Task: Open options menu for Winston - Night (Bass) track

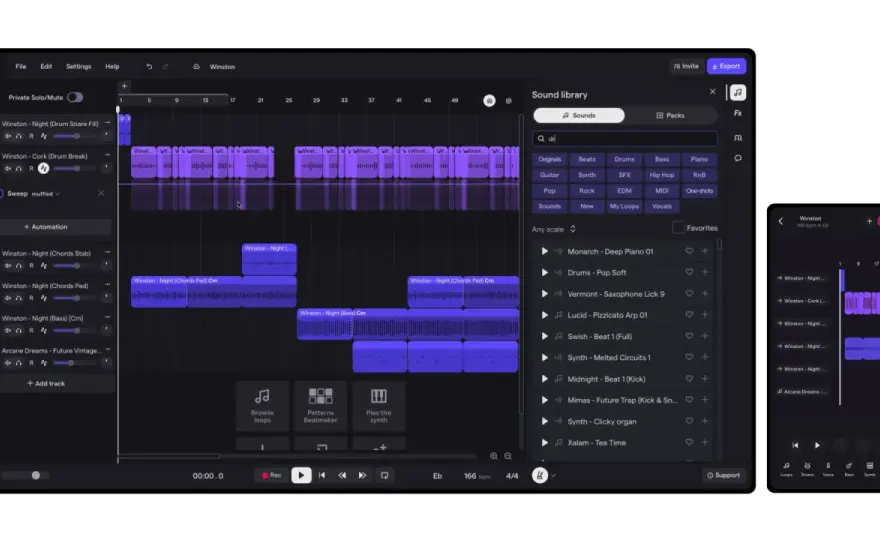Action: 107,318
